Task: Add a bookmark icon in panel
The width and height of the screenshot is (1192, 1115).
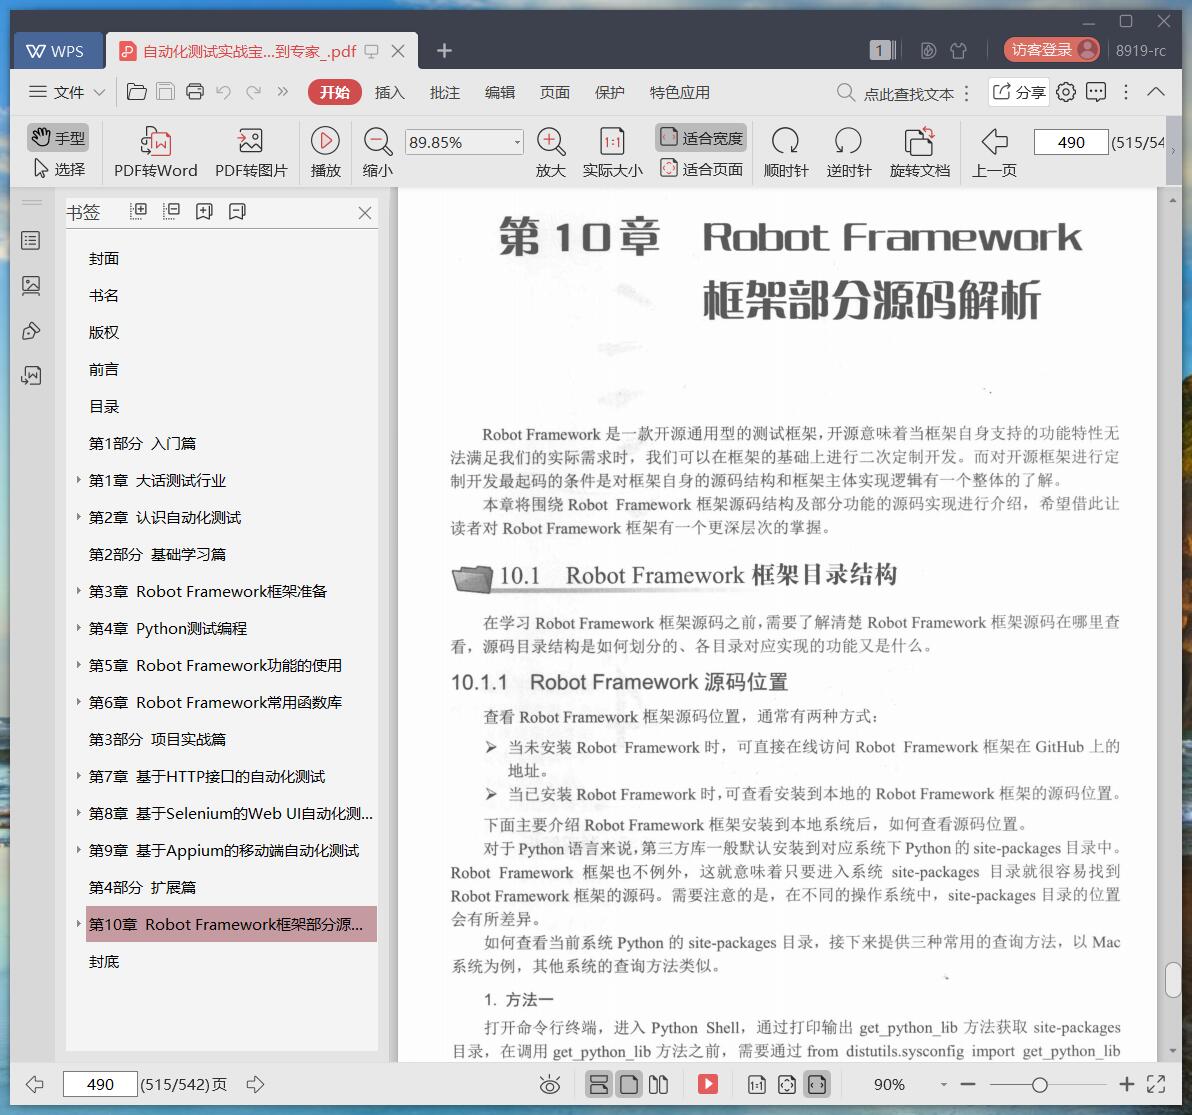Action: 204,211
